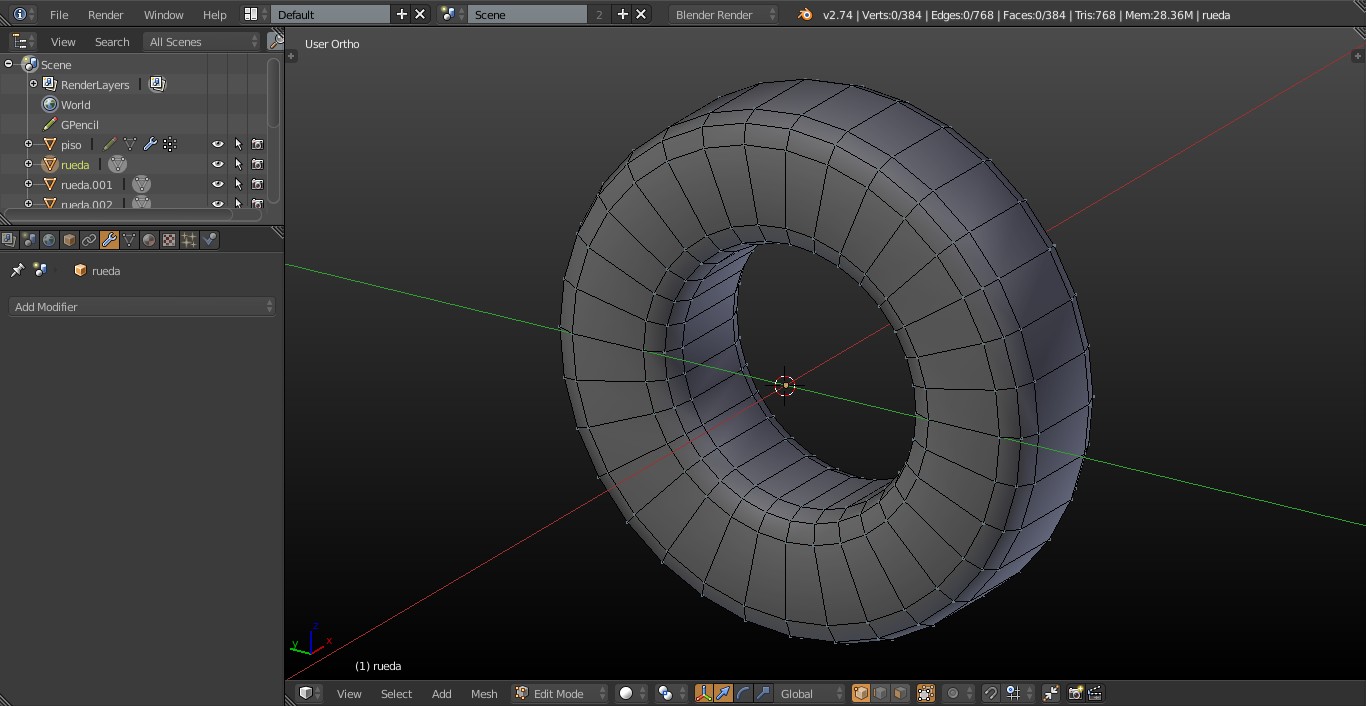Select the Scale manipulator icon
Screen dimensions: 1366x706
(x=763, y=693)
